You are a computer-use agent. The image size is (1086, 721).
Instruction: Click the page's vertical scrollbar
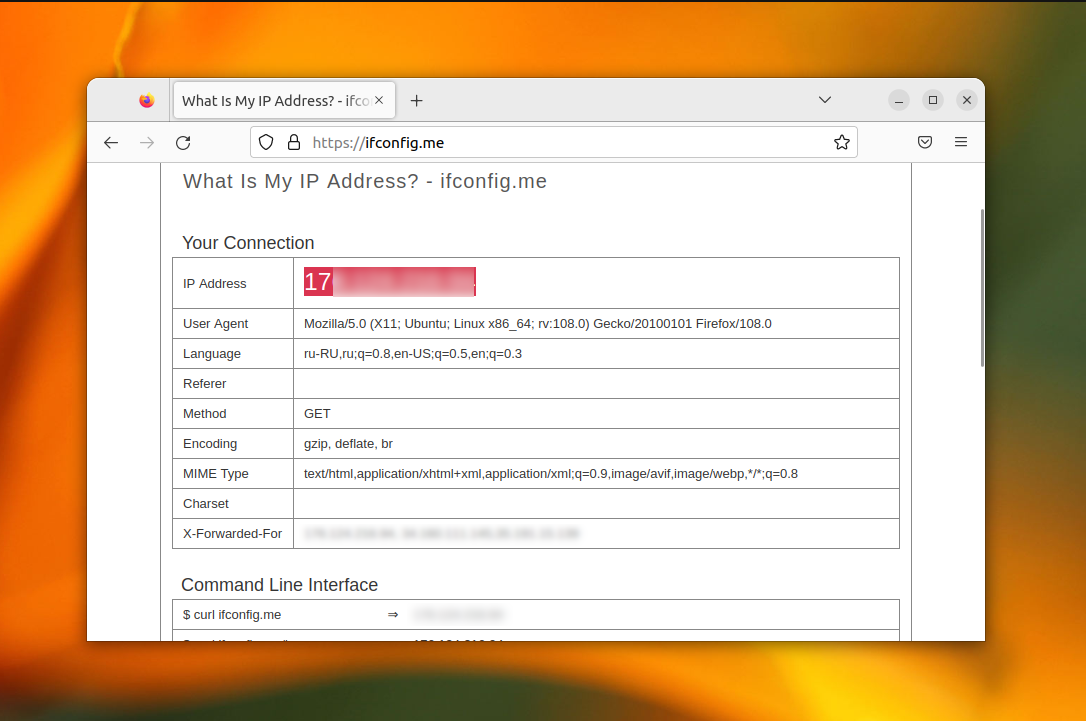982,287
